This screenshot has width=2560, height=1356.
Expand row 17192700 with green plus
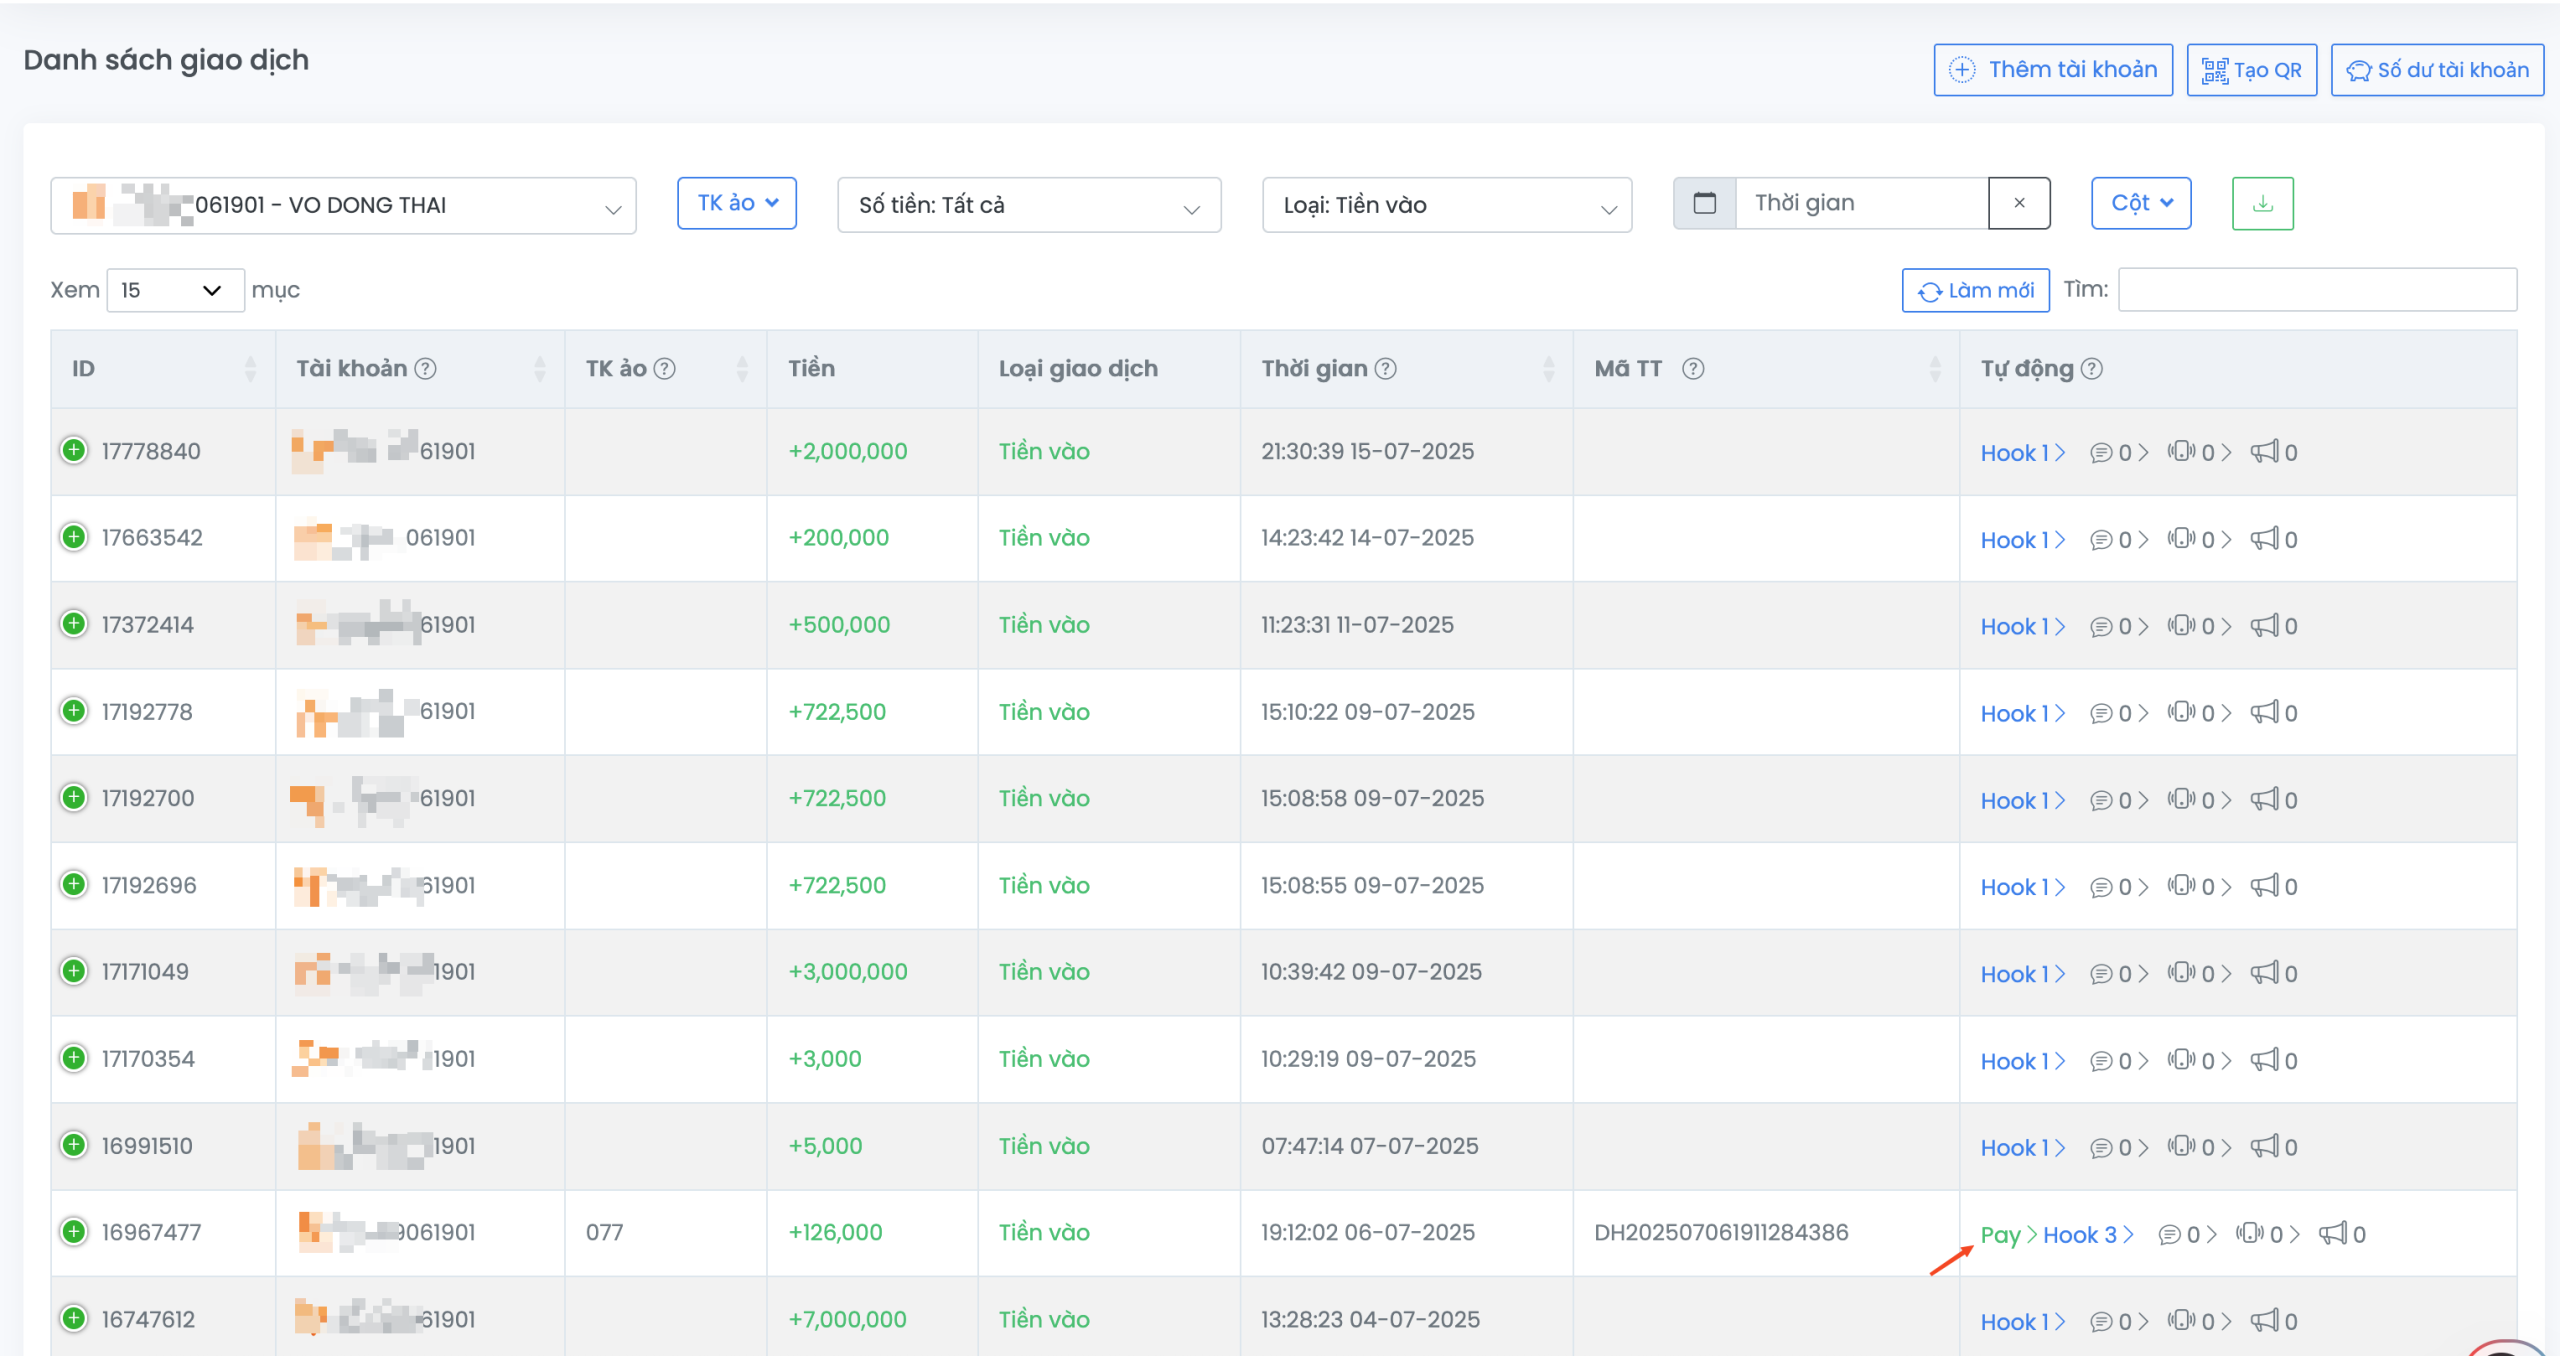(74, 798)
